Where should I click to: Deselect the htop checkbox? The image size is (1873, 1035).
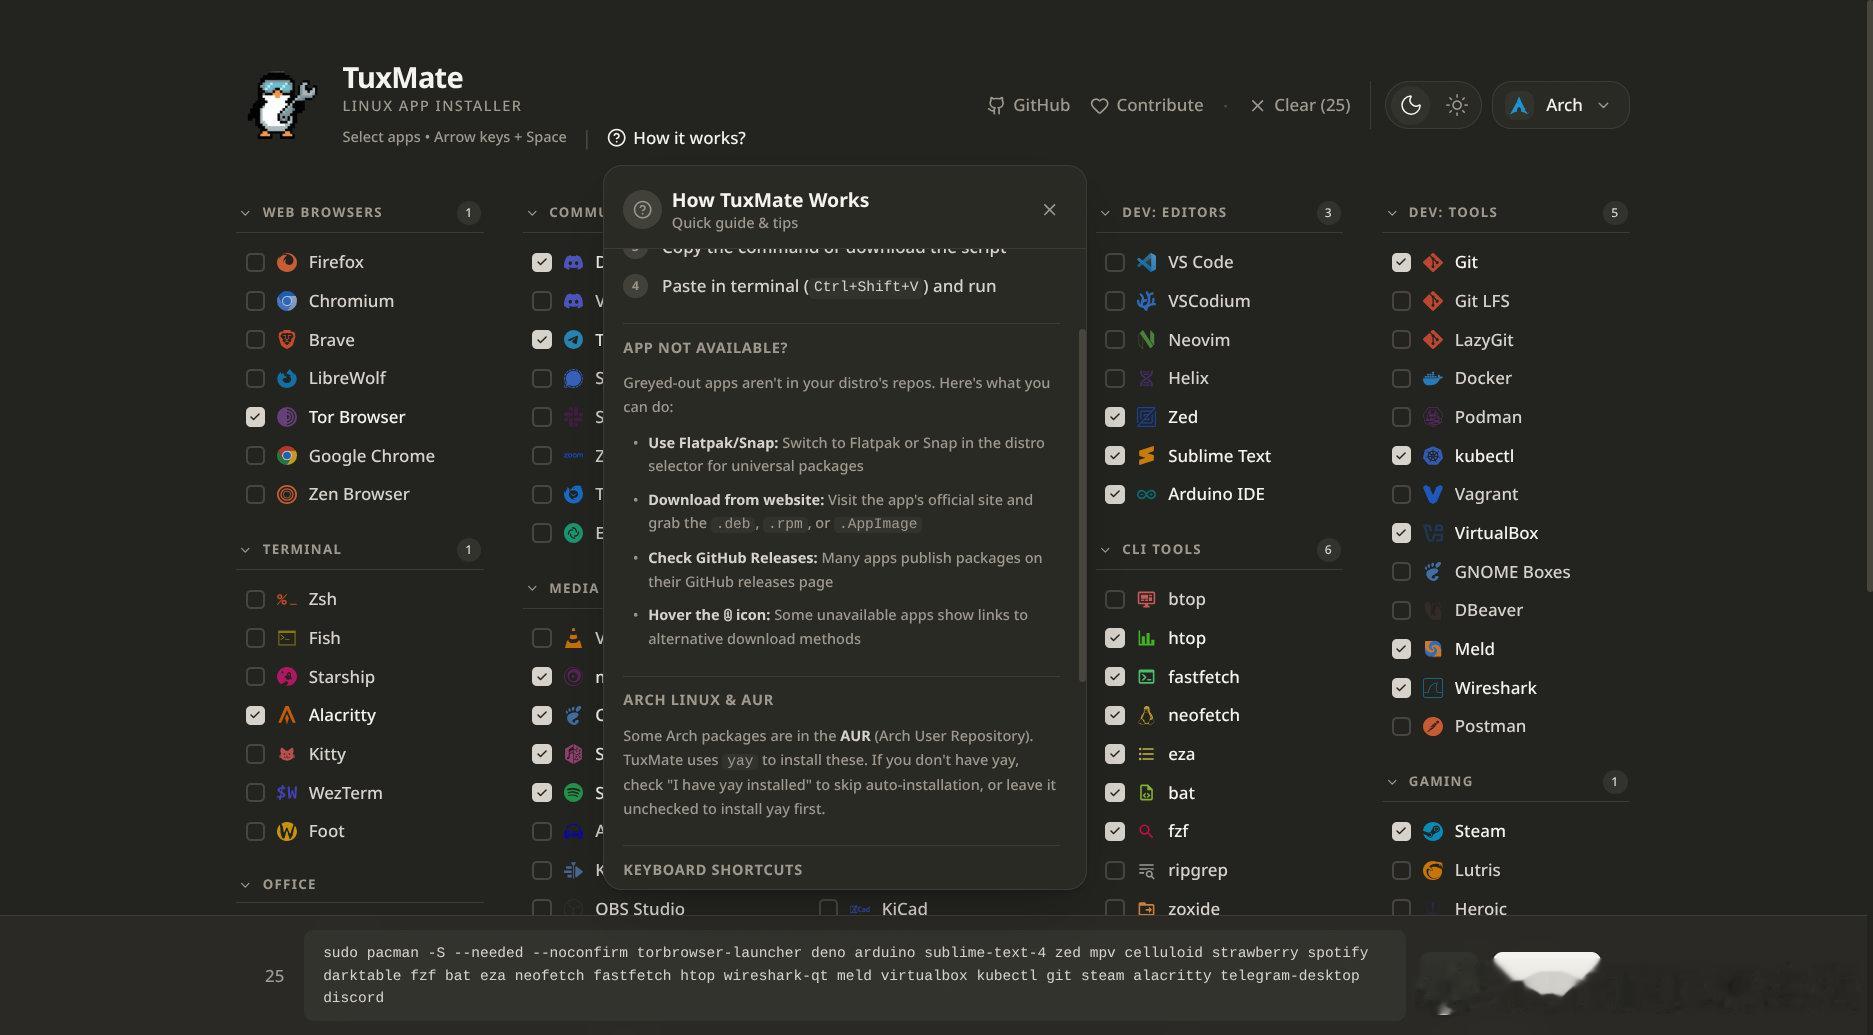point(1115,638)
